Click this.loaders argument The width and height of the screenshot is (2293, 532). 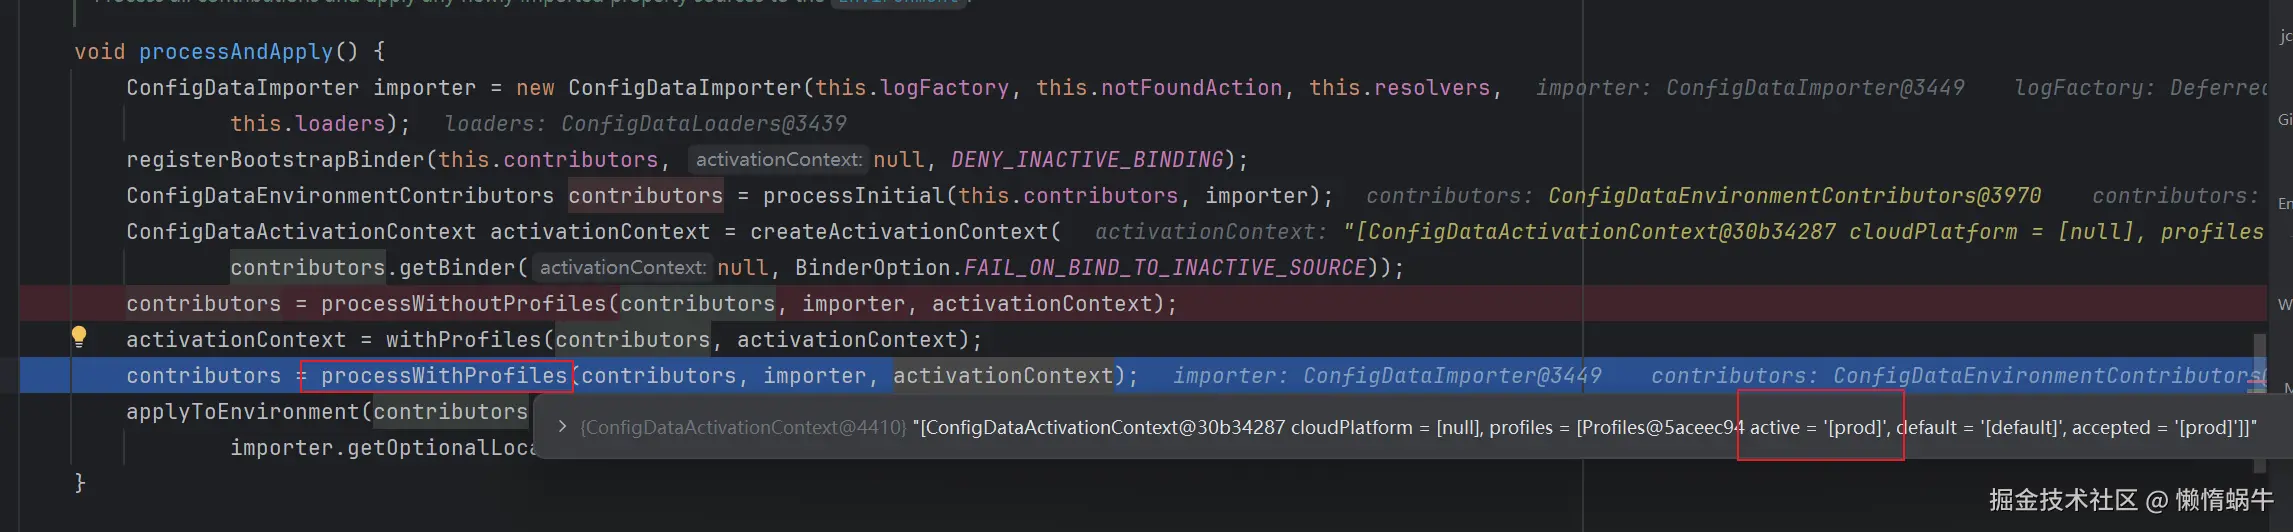coord(308,123)
